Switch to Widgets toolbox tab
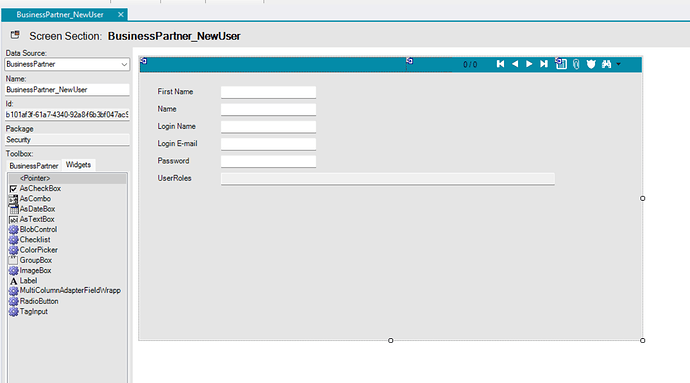Viewport: 690px width, 383px height. [x=78, y=165]
